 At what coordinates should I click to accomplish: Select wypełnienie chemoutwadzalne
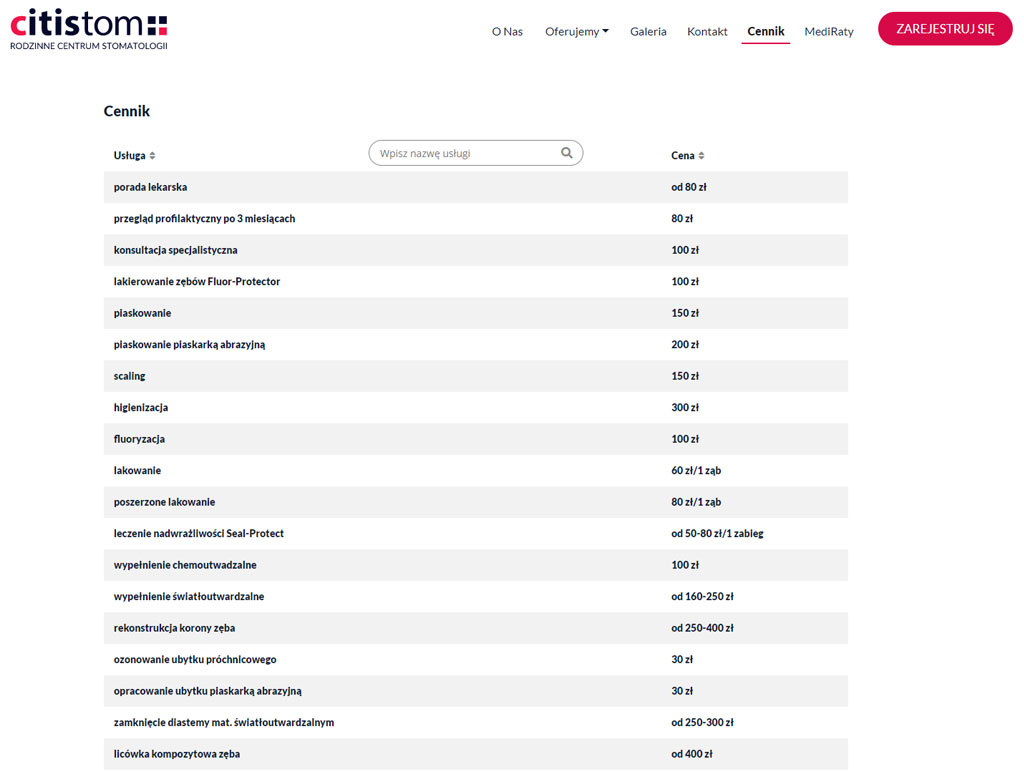coord(185,565)
